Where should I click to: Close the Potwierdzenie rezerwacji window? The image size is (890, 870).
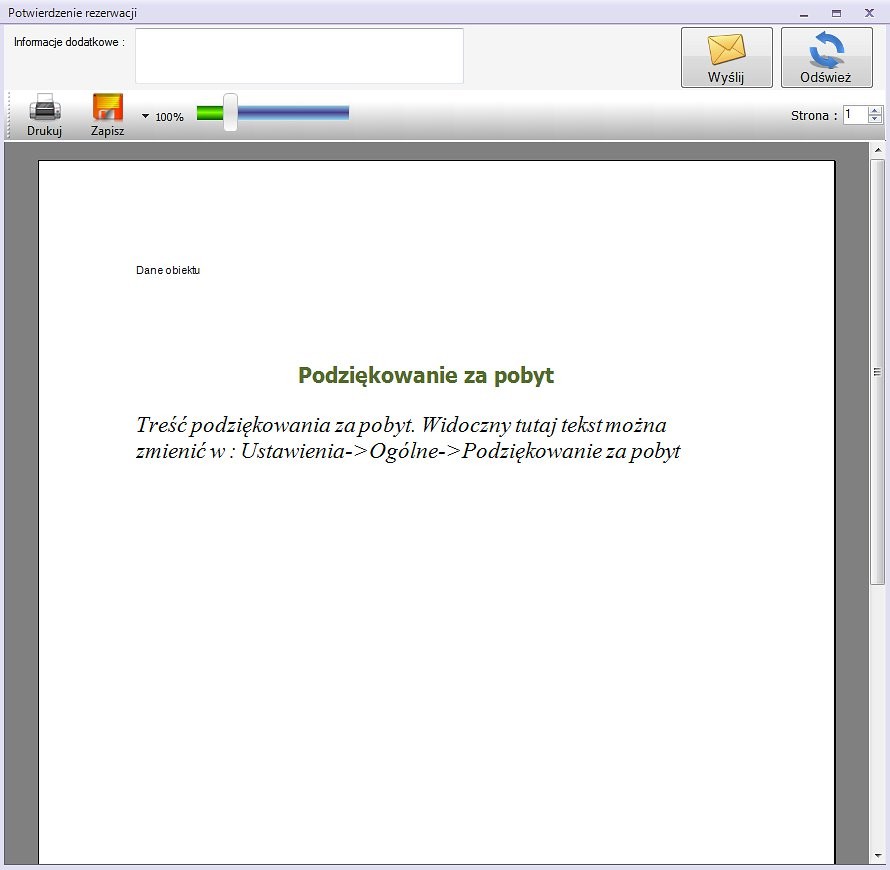pyautogui.click(x=869, y=13)
